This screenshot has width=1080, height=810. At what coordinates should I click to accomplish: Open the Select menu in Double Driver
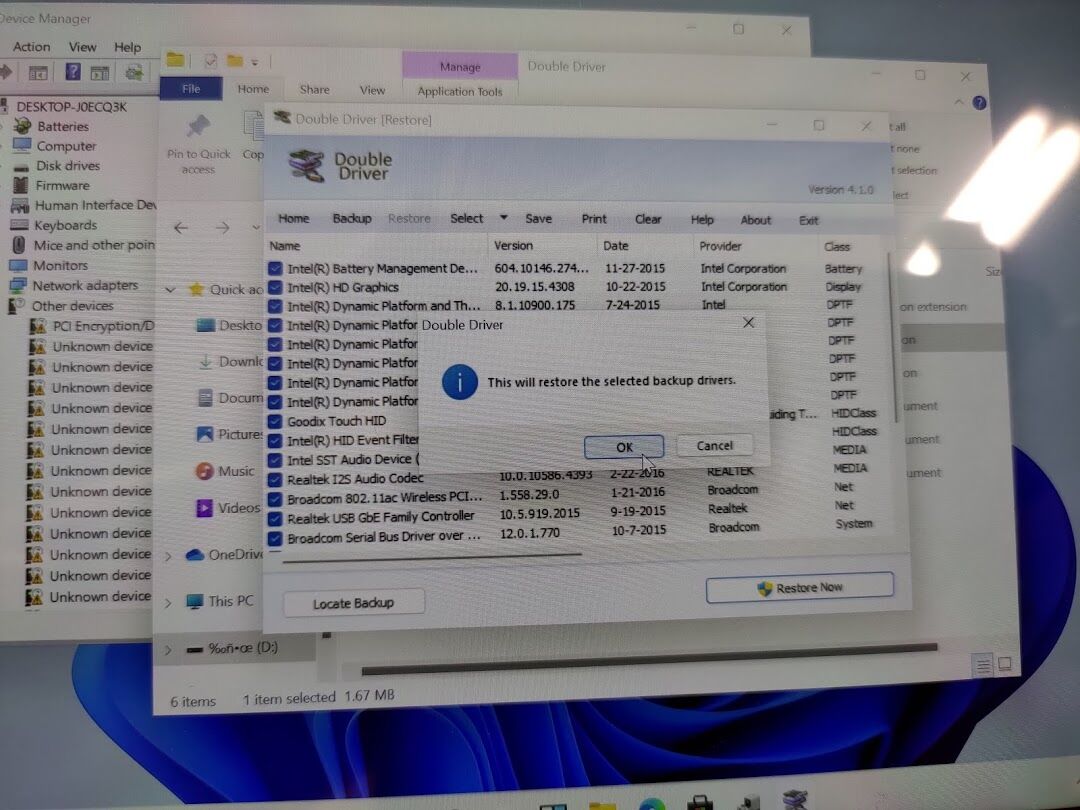(466, 218)
